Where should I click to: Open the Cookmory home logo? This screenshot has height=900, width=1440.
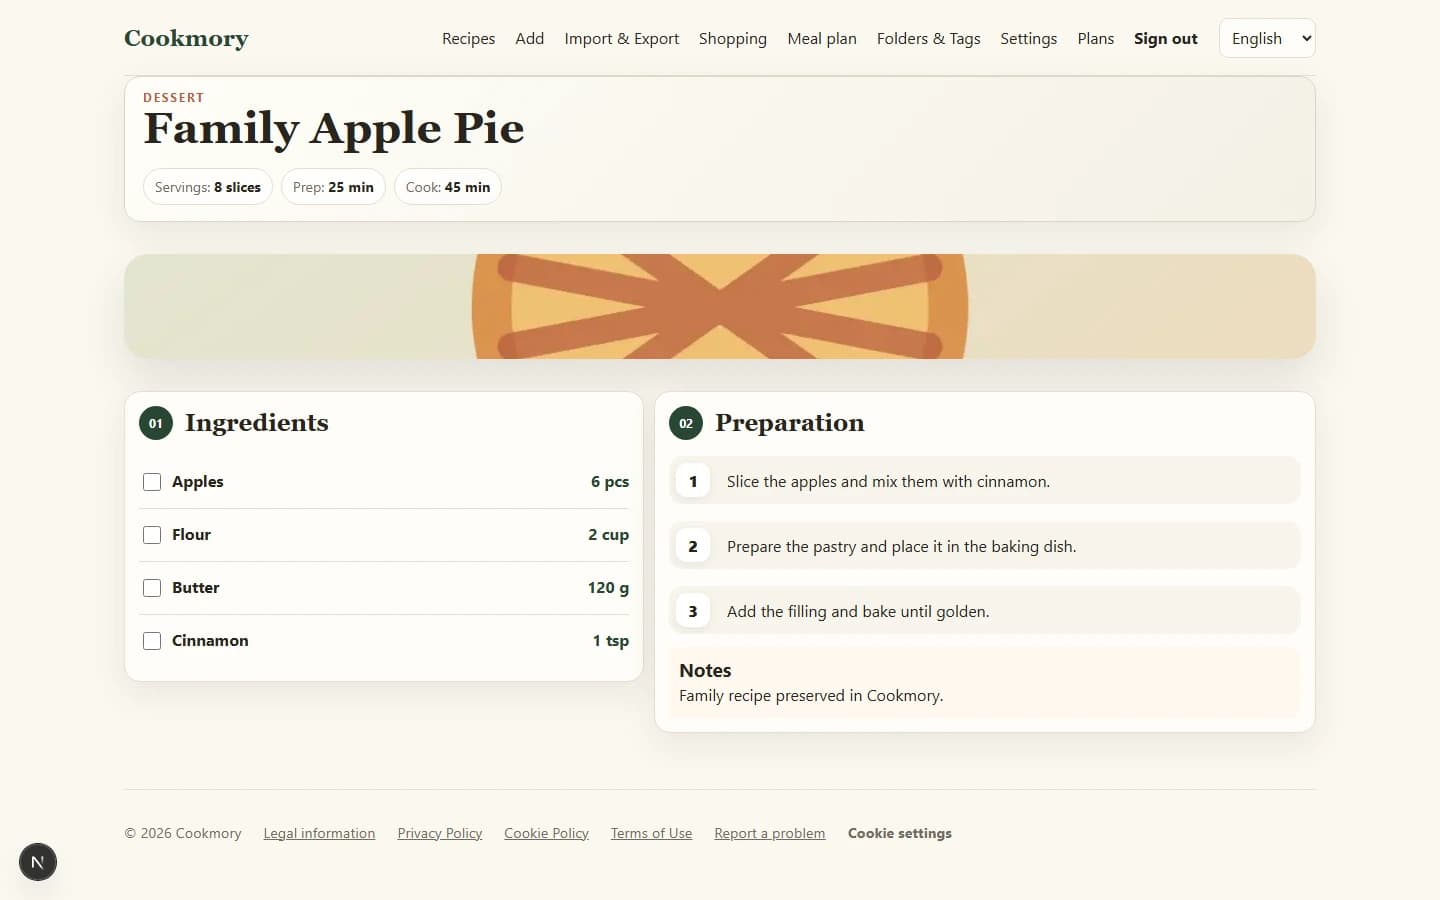(x=186, y=38)
